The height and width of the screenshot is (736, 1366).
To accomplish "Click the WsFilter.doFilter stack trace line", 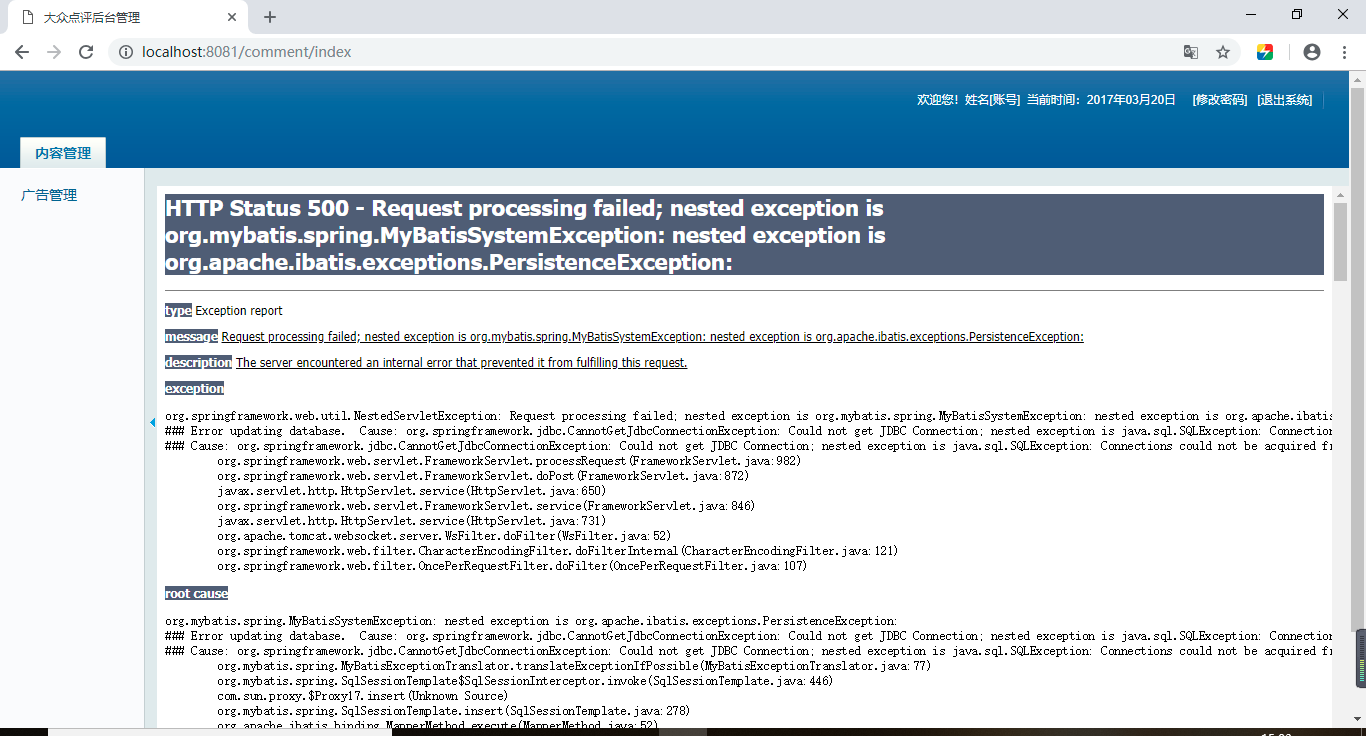I will [444, 536].
